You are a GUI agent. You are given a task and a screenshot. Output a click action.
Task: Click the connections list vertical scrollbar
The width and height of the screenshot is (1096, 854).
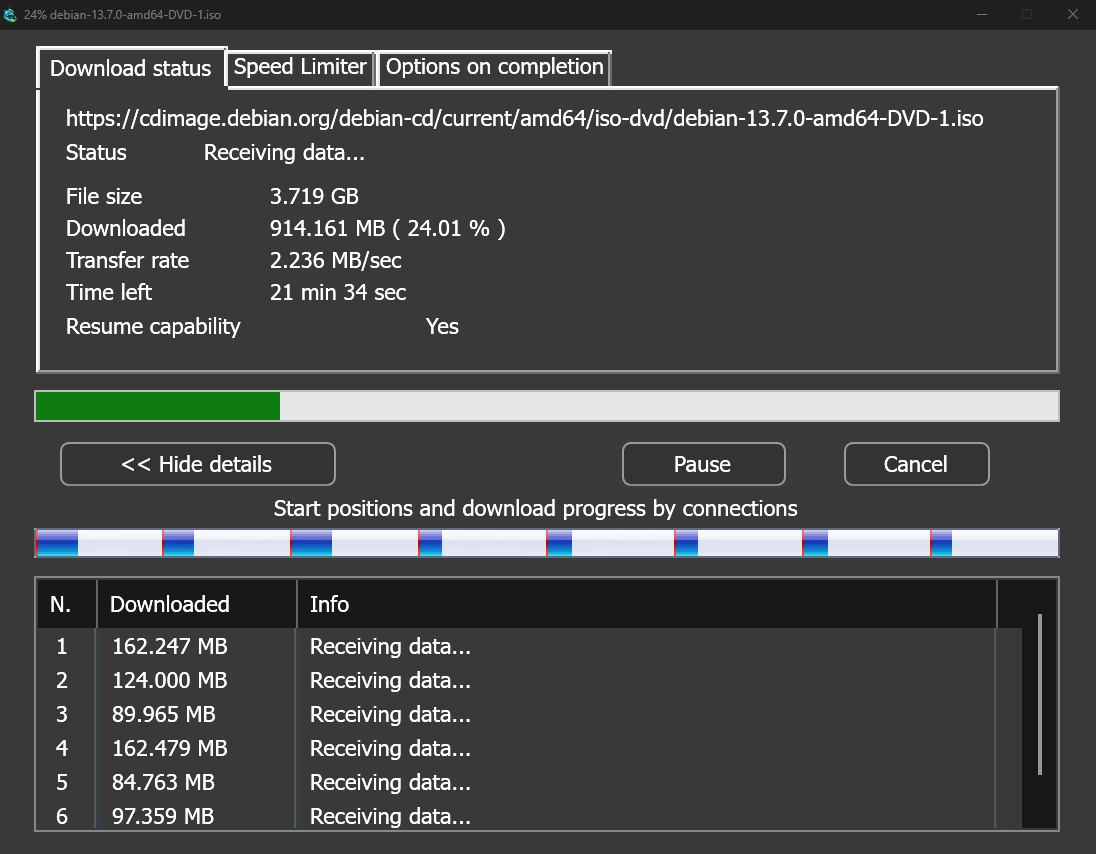[x=1039, y=695]
